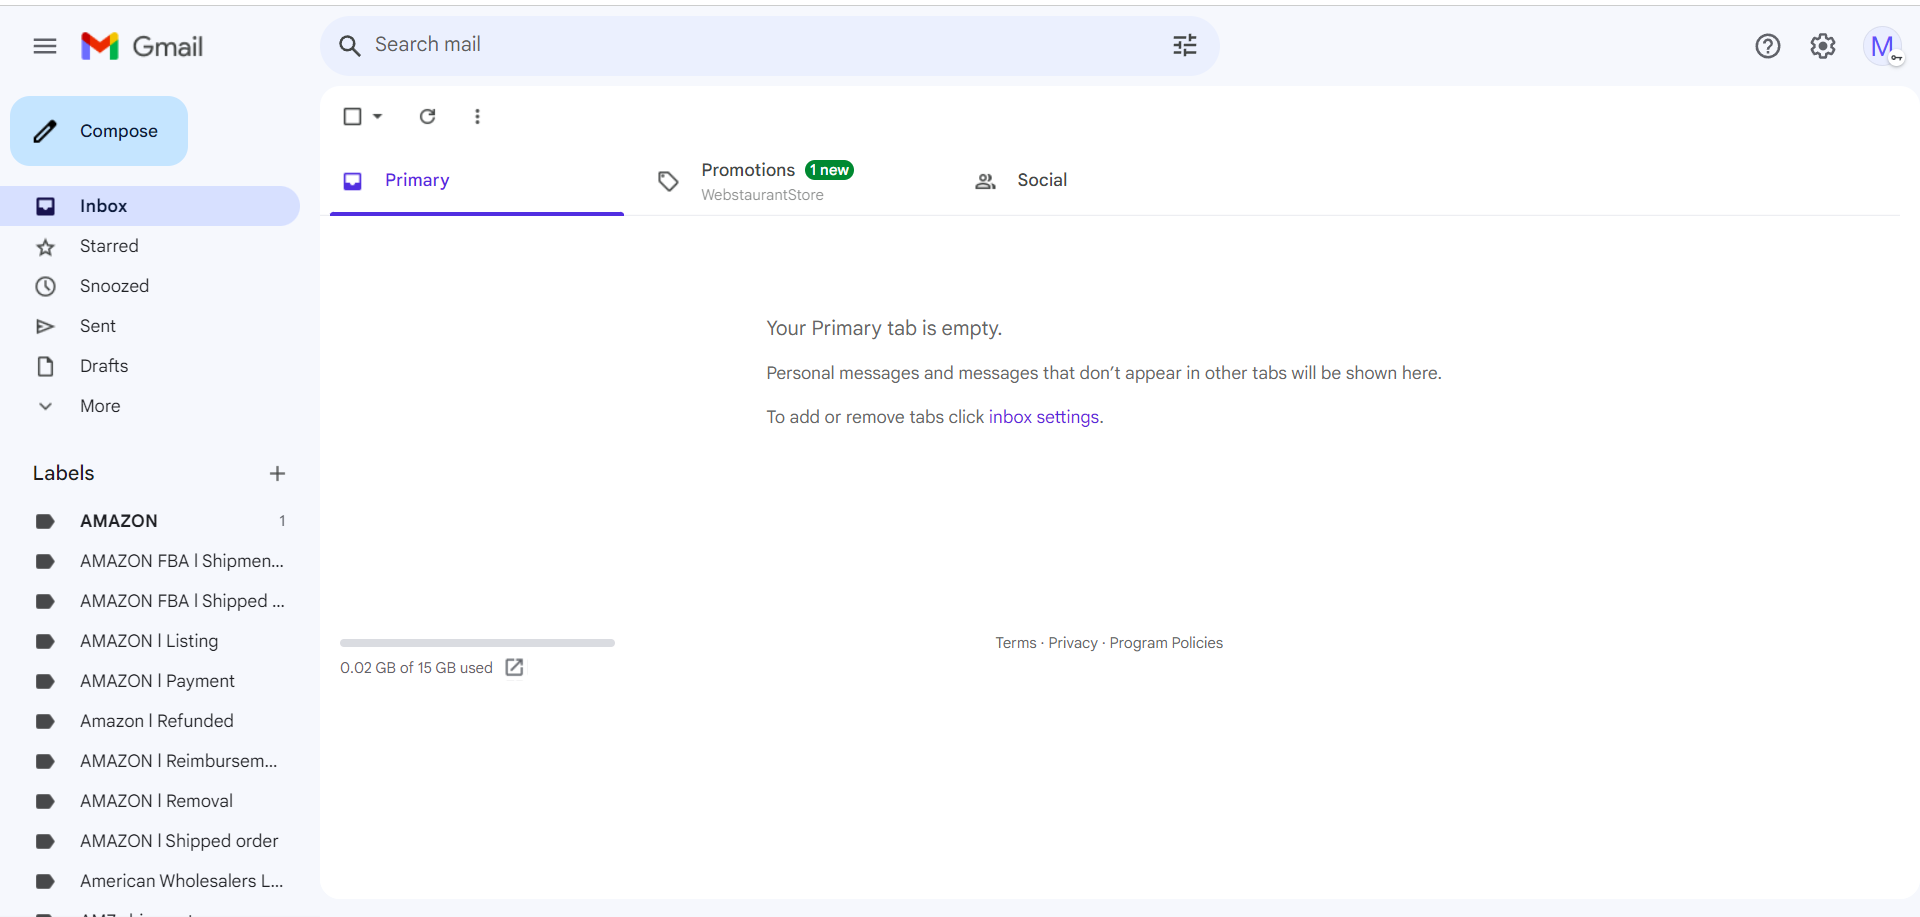This screenshot has height=917, width=1920.
Task: Click the 1 new Promotions badge
Action: coord(829,170)
